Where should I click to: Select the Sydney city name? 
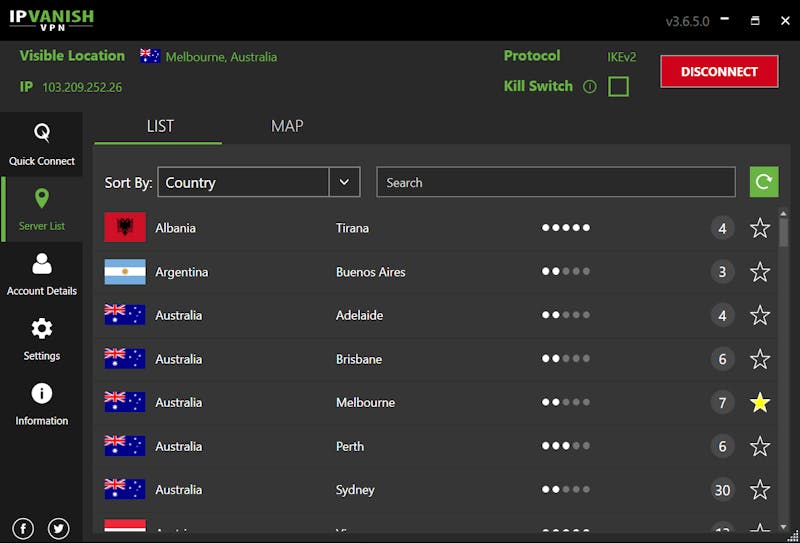pyautogui.click(x=355, y=490)
